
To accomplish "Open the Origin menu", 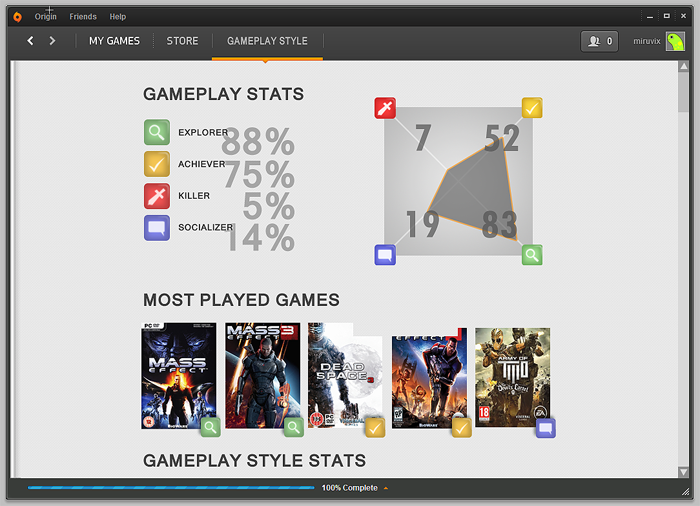I will coord(46,17).
